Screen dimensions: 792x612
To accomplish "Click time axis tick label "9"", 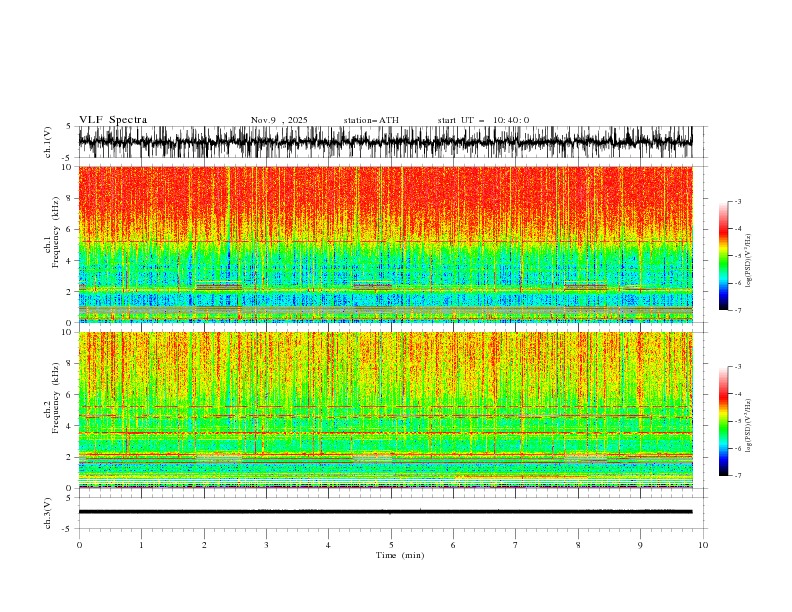I will (x=640, y=545).
